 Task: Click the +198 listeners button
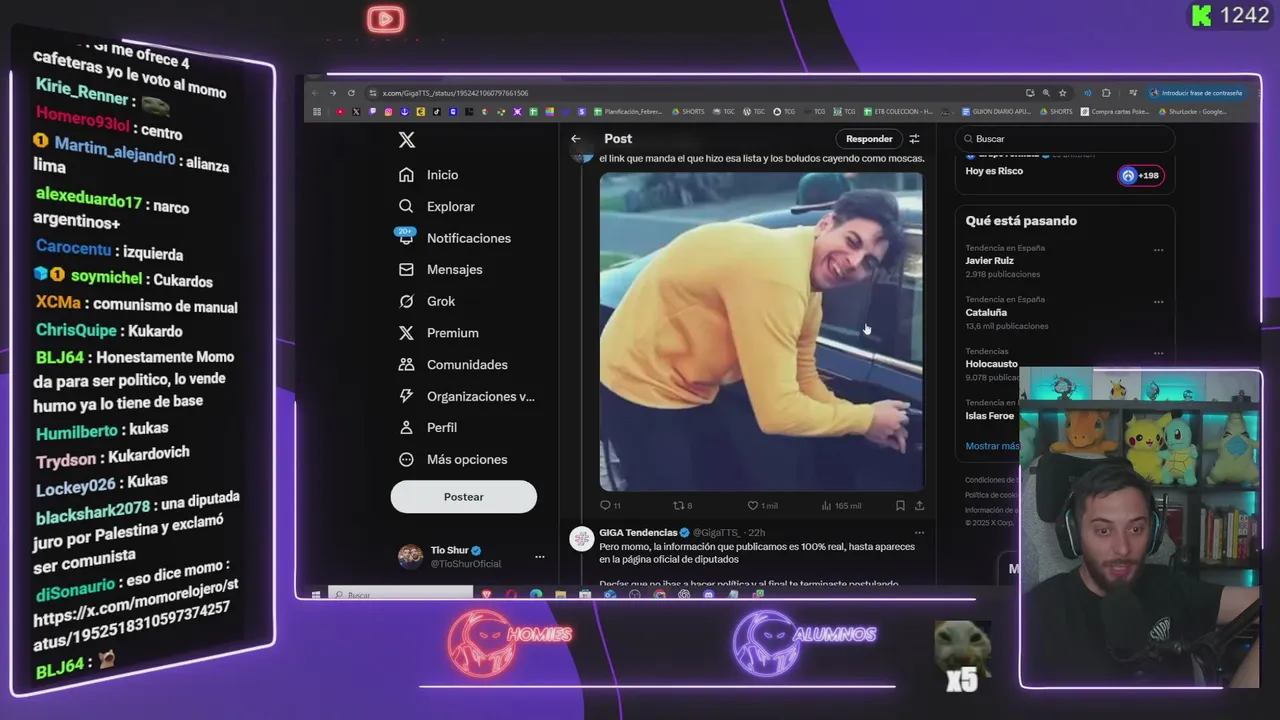(1140, 175)
